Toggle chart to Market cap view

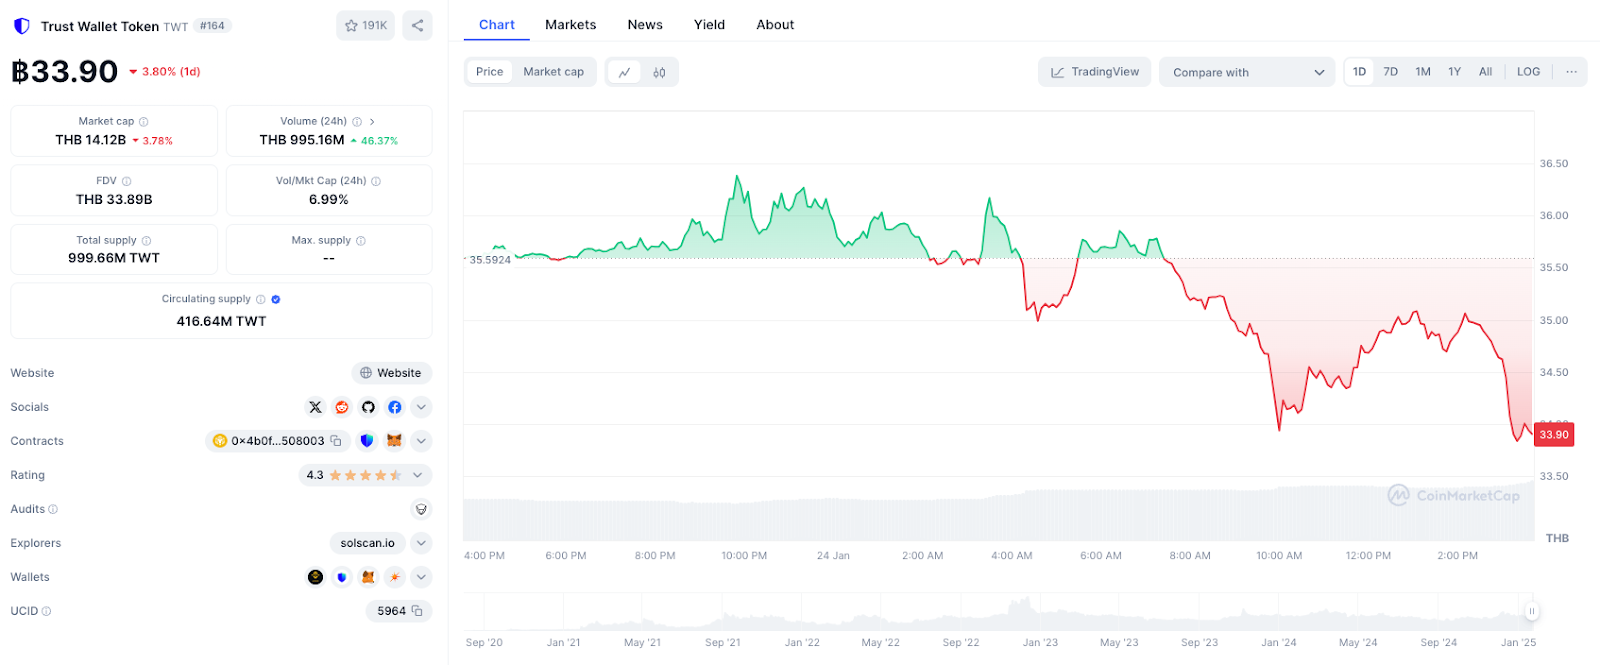click(553, 72)
